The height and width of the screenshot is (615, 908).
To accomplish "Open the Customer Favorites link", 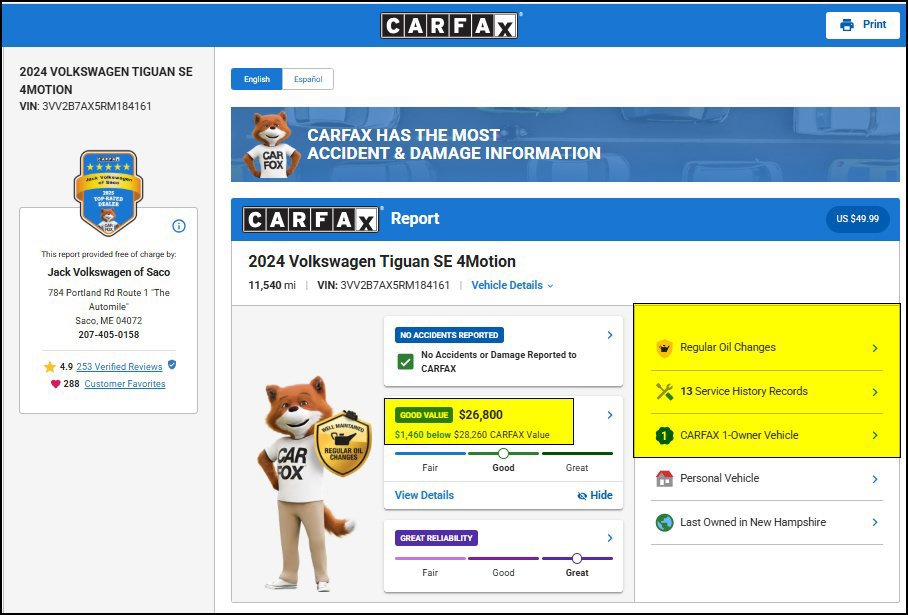I will [x=125, y=383].
